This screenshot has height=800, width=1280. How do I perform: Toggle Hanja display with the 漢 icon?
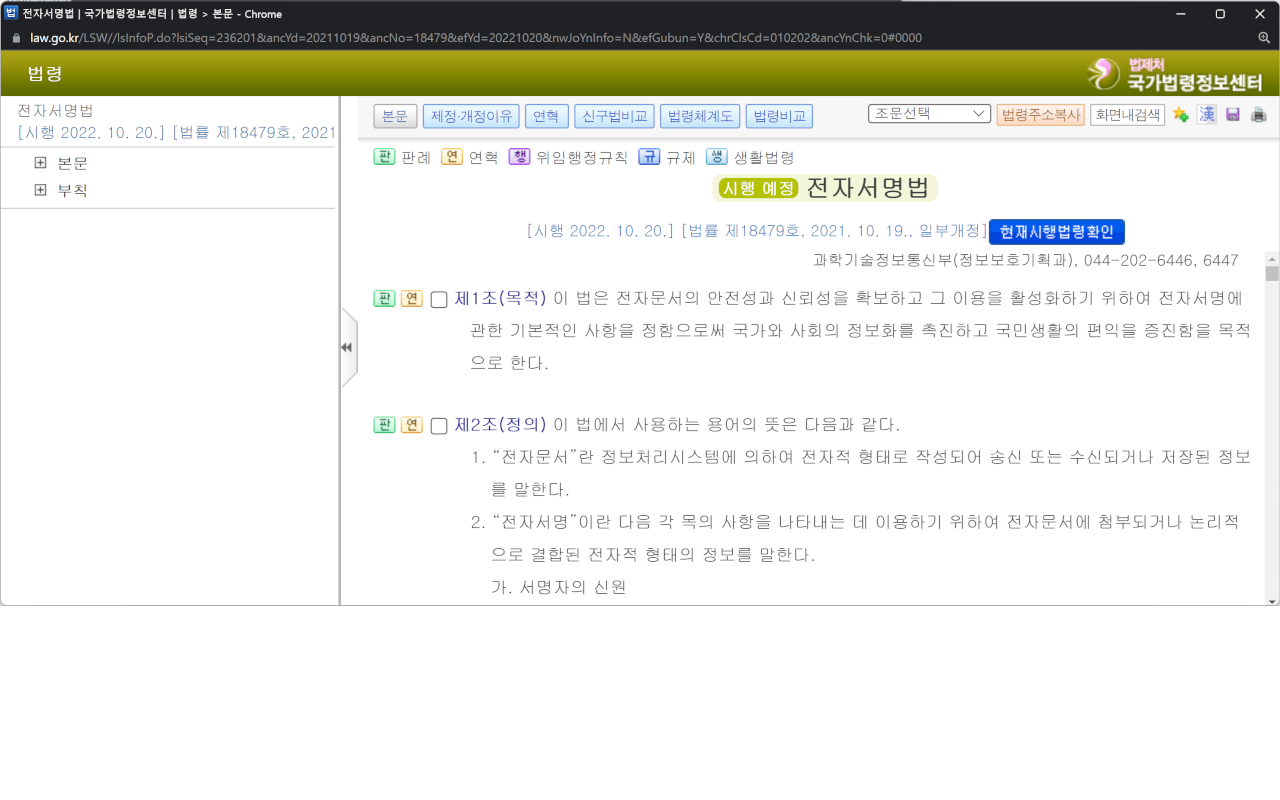point(1207,115)
